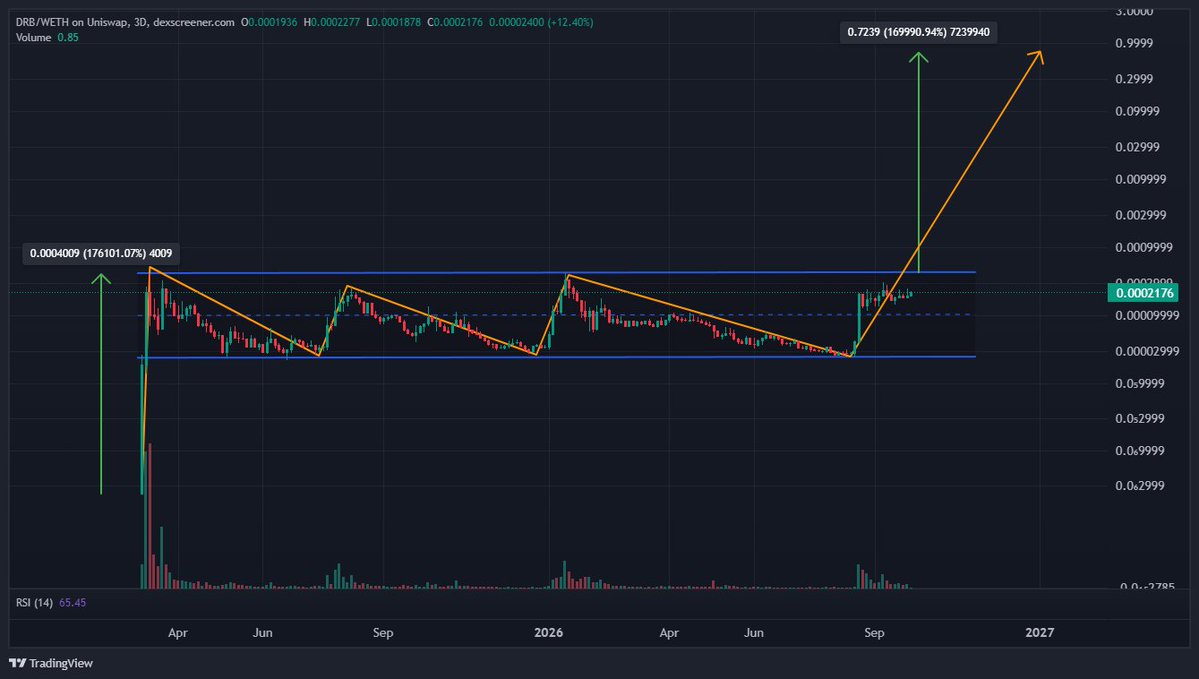Click the 2027 label on time axis
The height and width of the screenshot is (679, 1199).
[x=1039, y=632]
